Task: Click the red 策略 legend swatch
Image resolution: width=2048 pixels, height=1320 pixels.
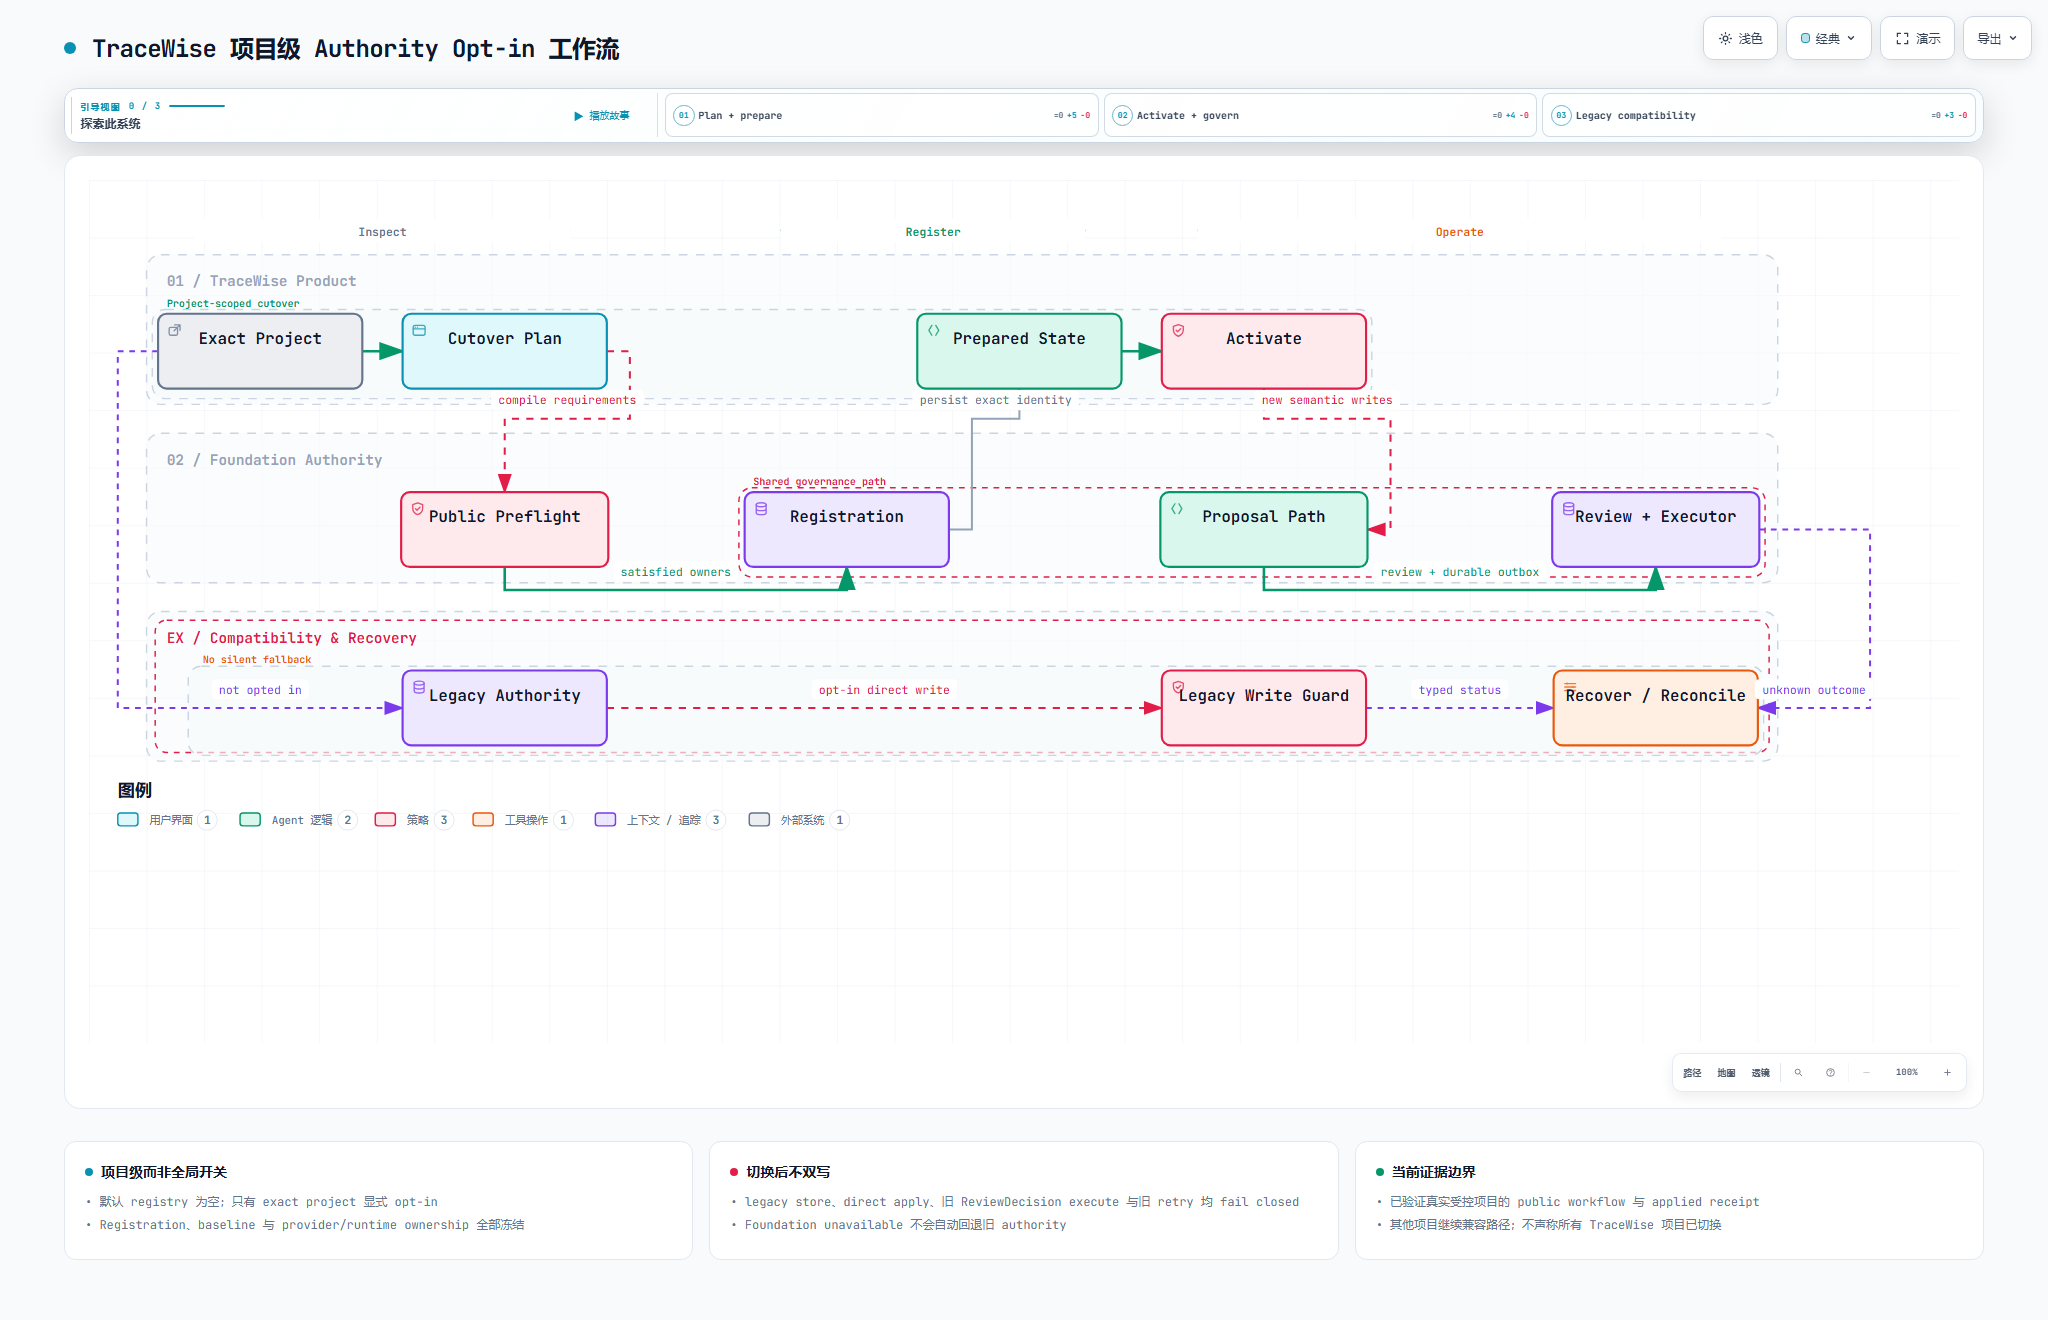Action: tap(385, 820)
